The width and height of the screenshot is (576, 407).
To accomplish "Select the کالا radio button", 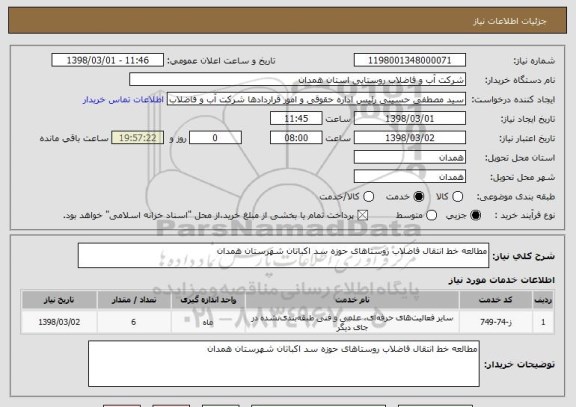I will click(457, 197).
